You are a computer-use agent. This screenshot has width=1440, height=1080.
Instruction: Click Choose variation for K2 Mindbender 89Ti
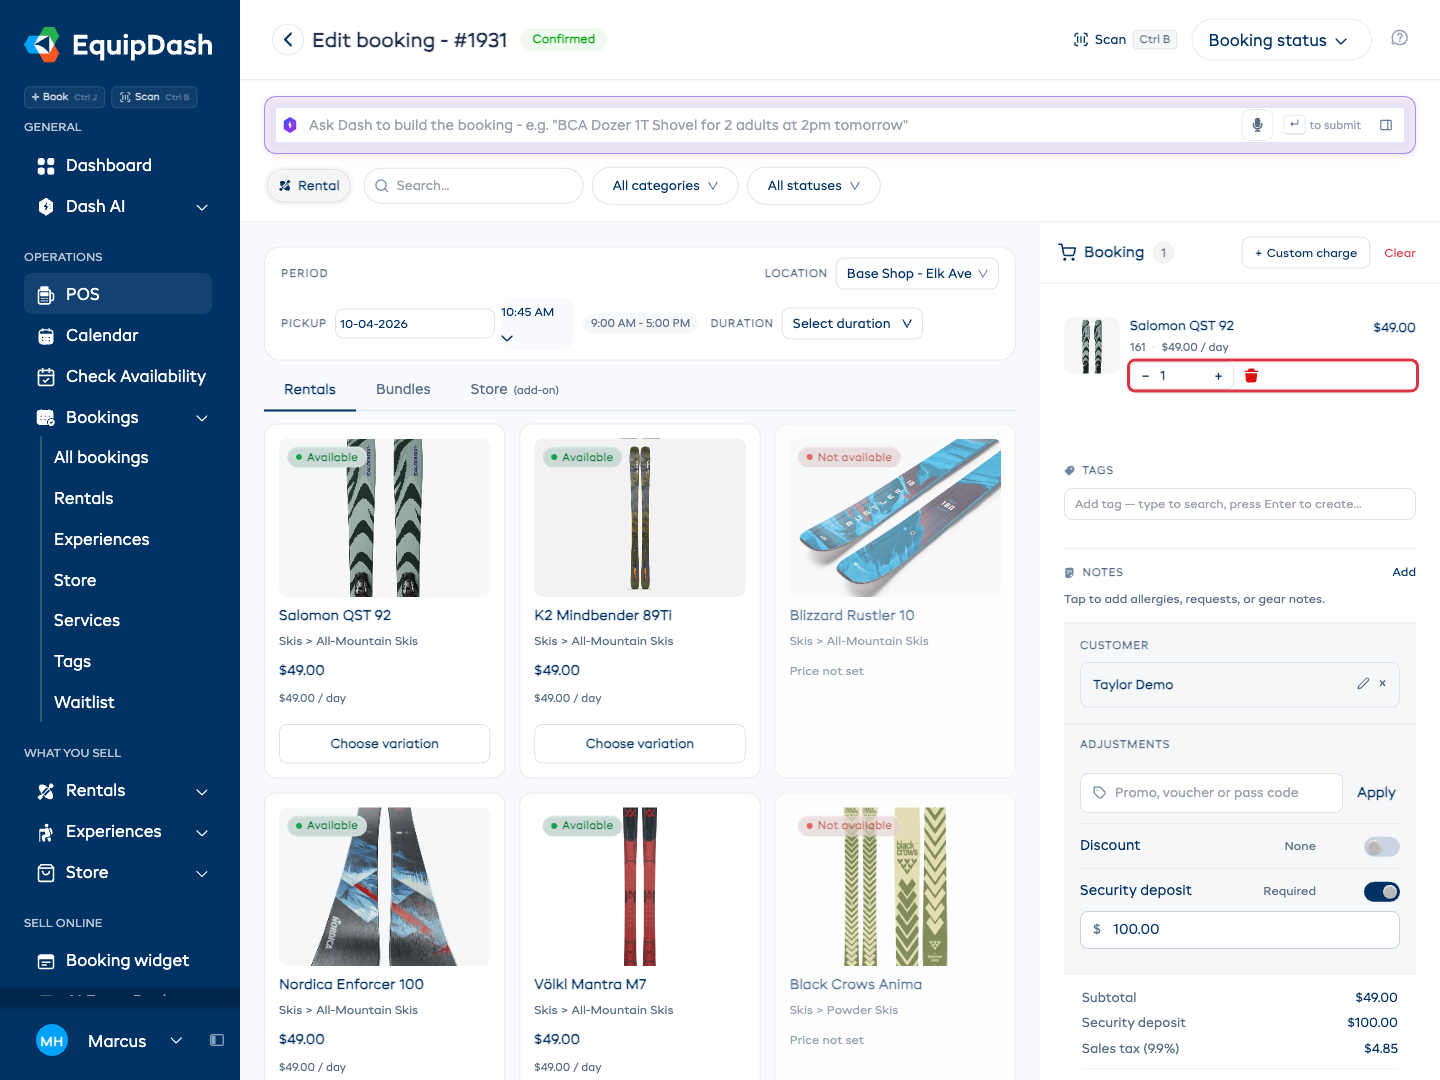coord(640,743)
